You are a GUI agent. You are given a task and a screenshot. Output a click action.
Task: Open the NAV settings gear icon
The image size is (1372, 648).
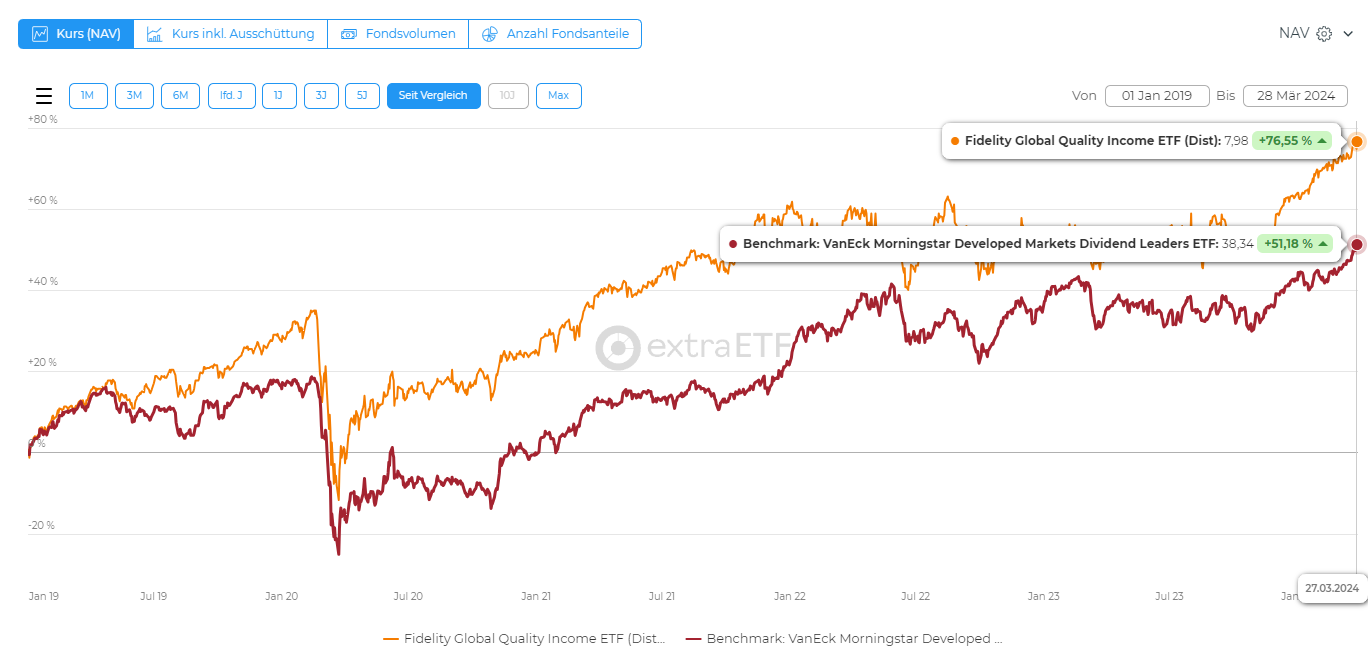click(1324, 34)
